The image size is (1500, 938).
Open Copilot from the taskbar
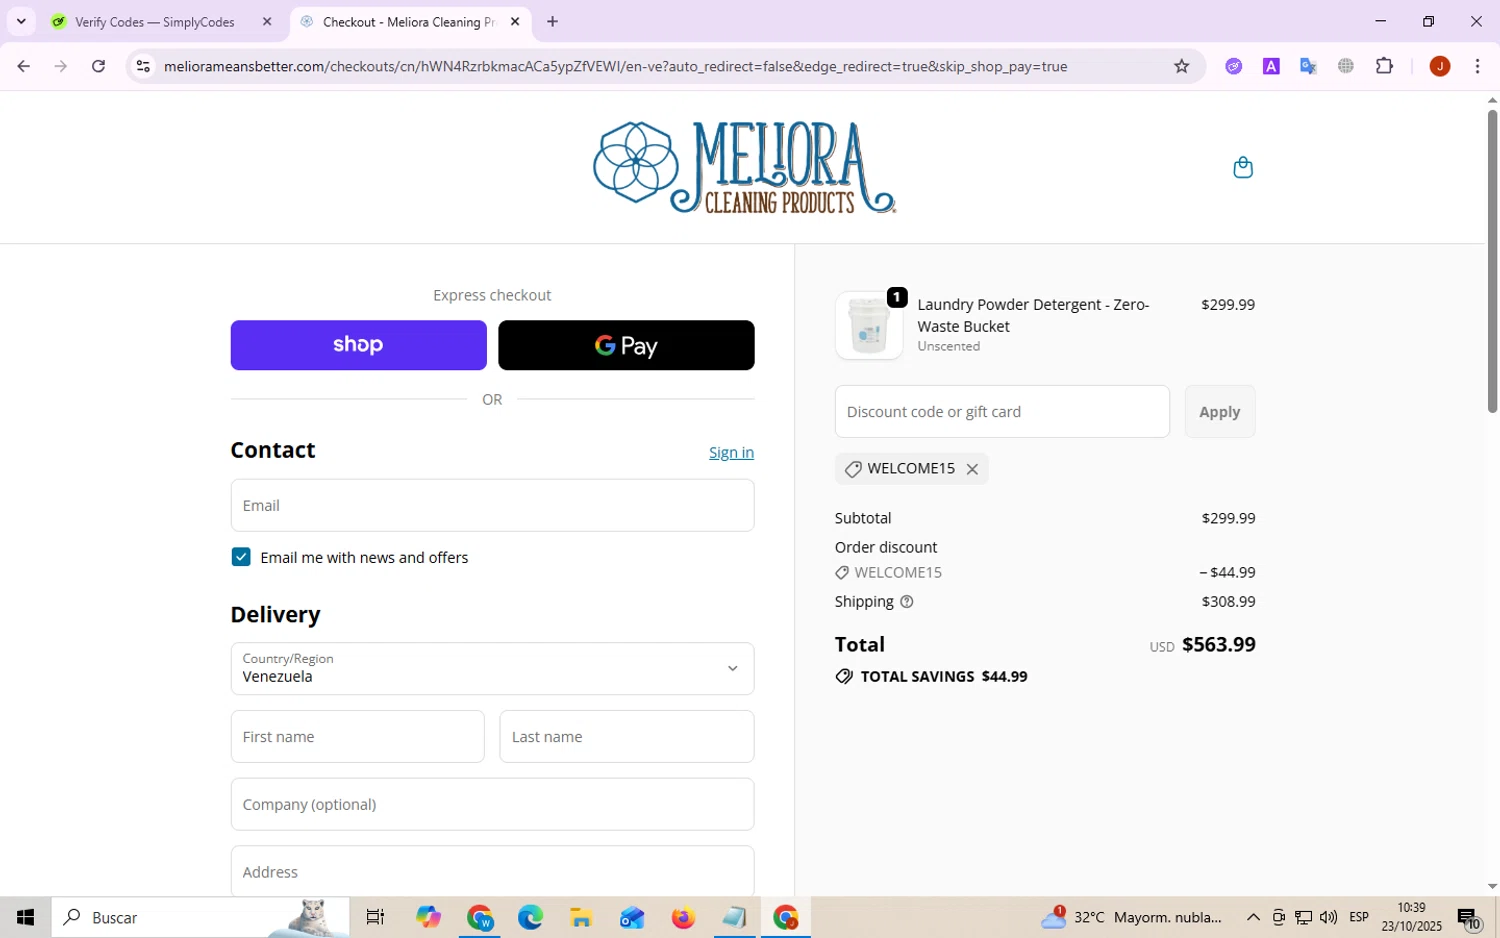point(428,917)
